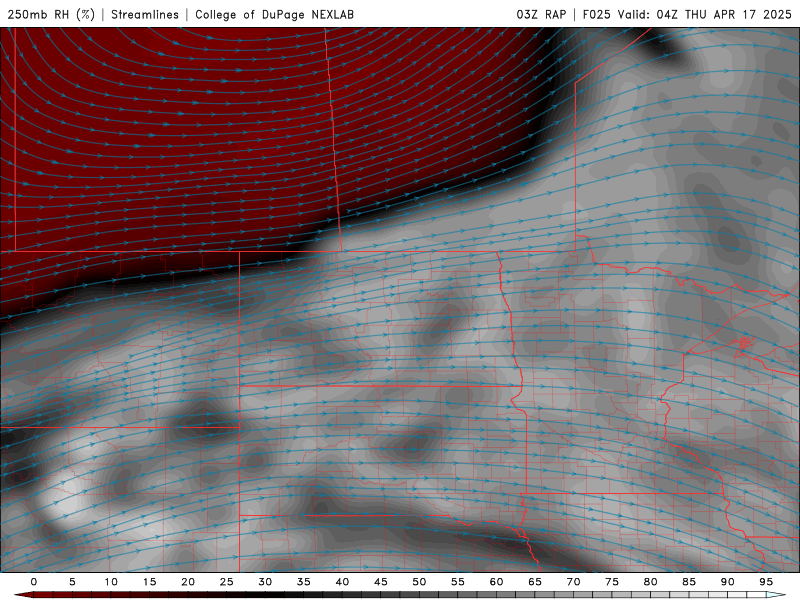Image resolution: width=800 pixels, height=600 pixels.
Task: Click the "90" label on the color scale
Action: click(728, 582)
